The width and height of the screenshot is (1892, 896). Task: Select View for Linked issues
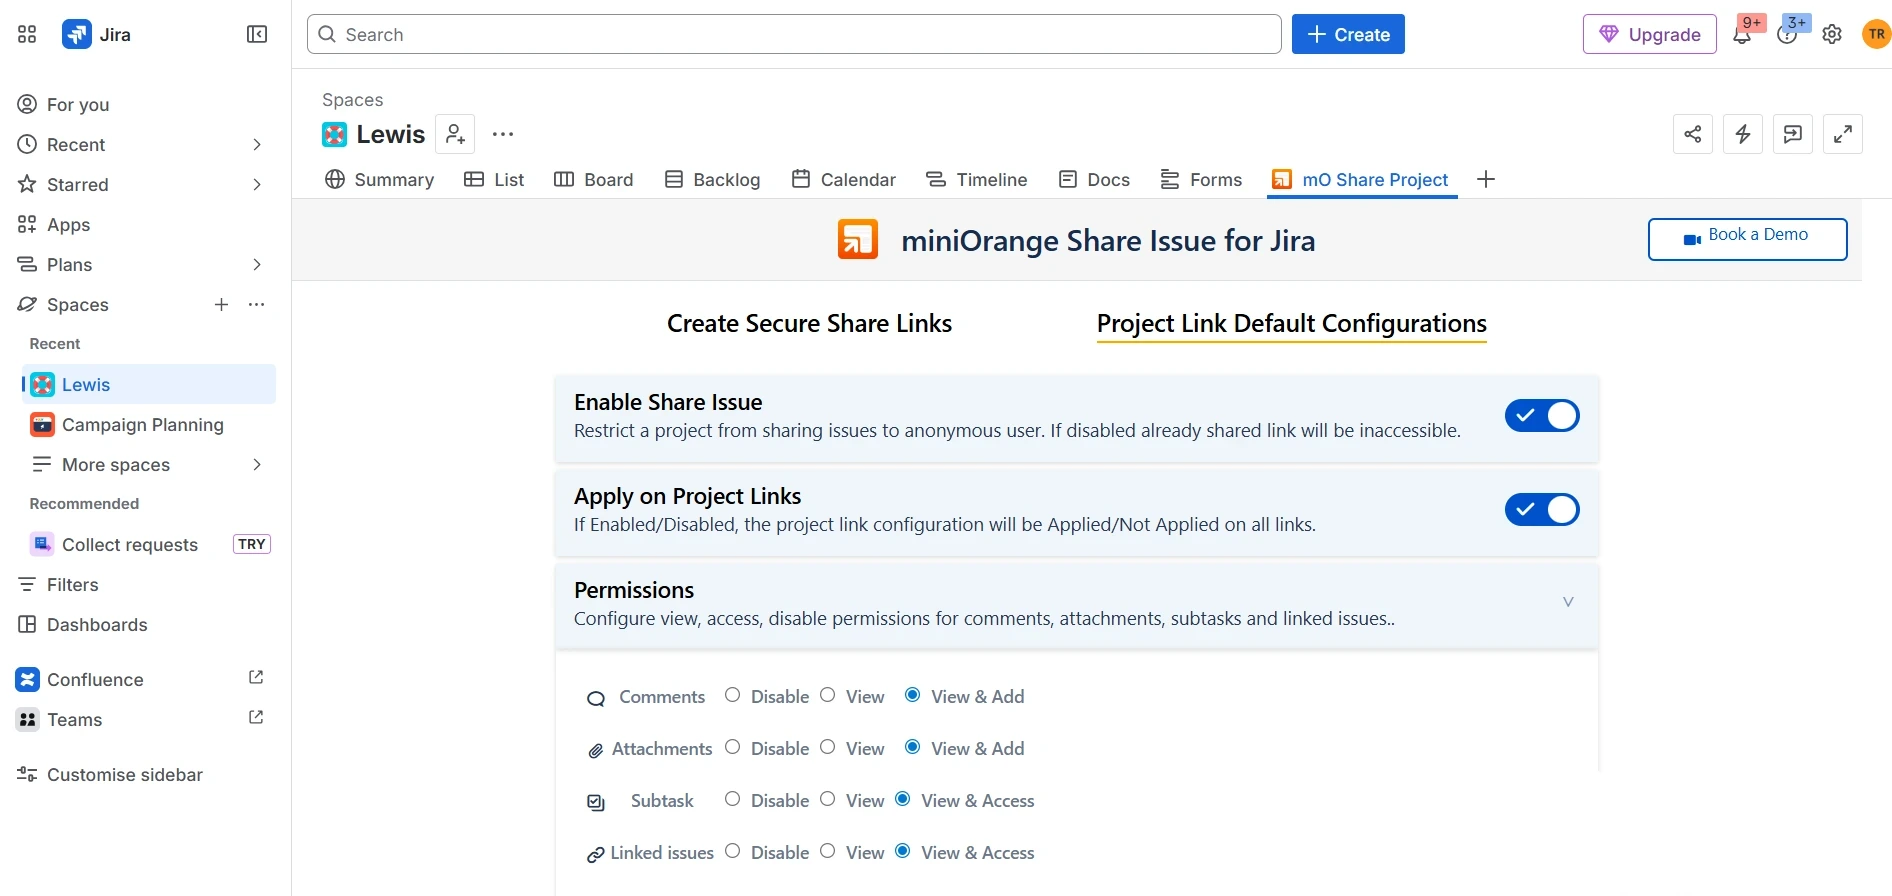pos(828,851)
